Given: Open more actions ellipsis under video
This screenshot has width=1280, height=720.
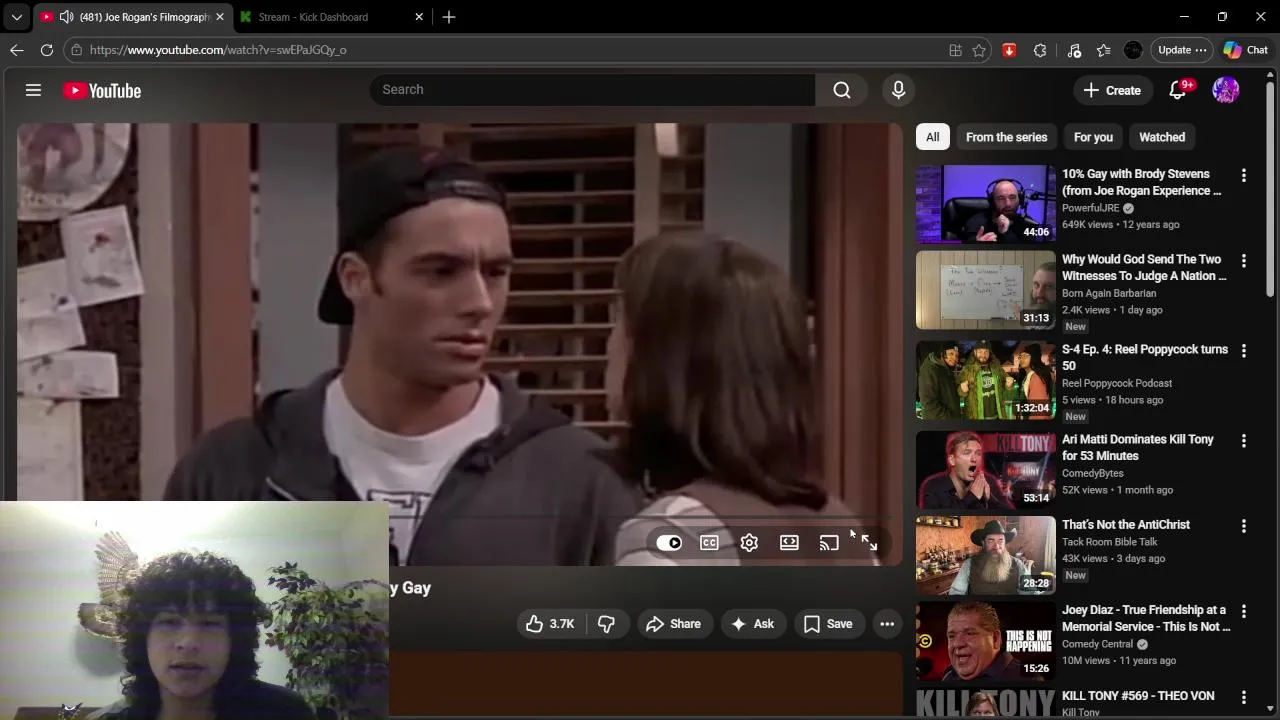Looking at the screenshot, I should (887, 624).
